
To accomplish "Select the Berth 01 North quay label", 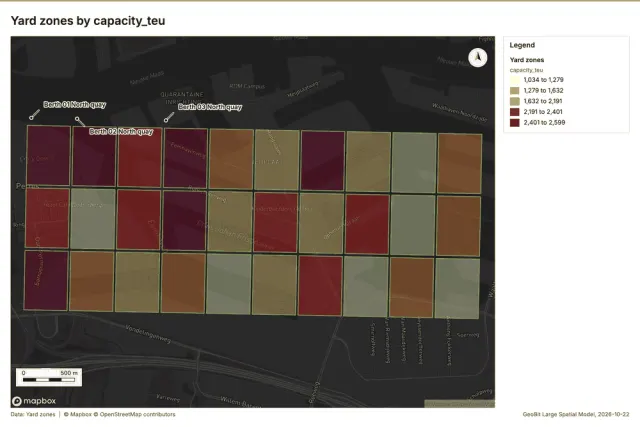I will click(75, 105).
